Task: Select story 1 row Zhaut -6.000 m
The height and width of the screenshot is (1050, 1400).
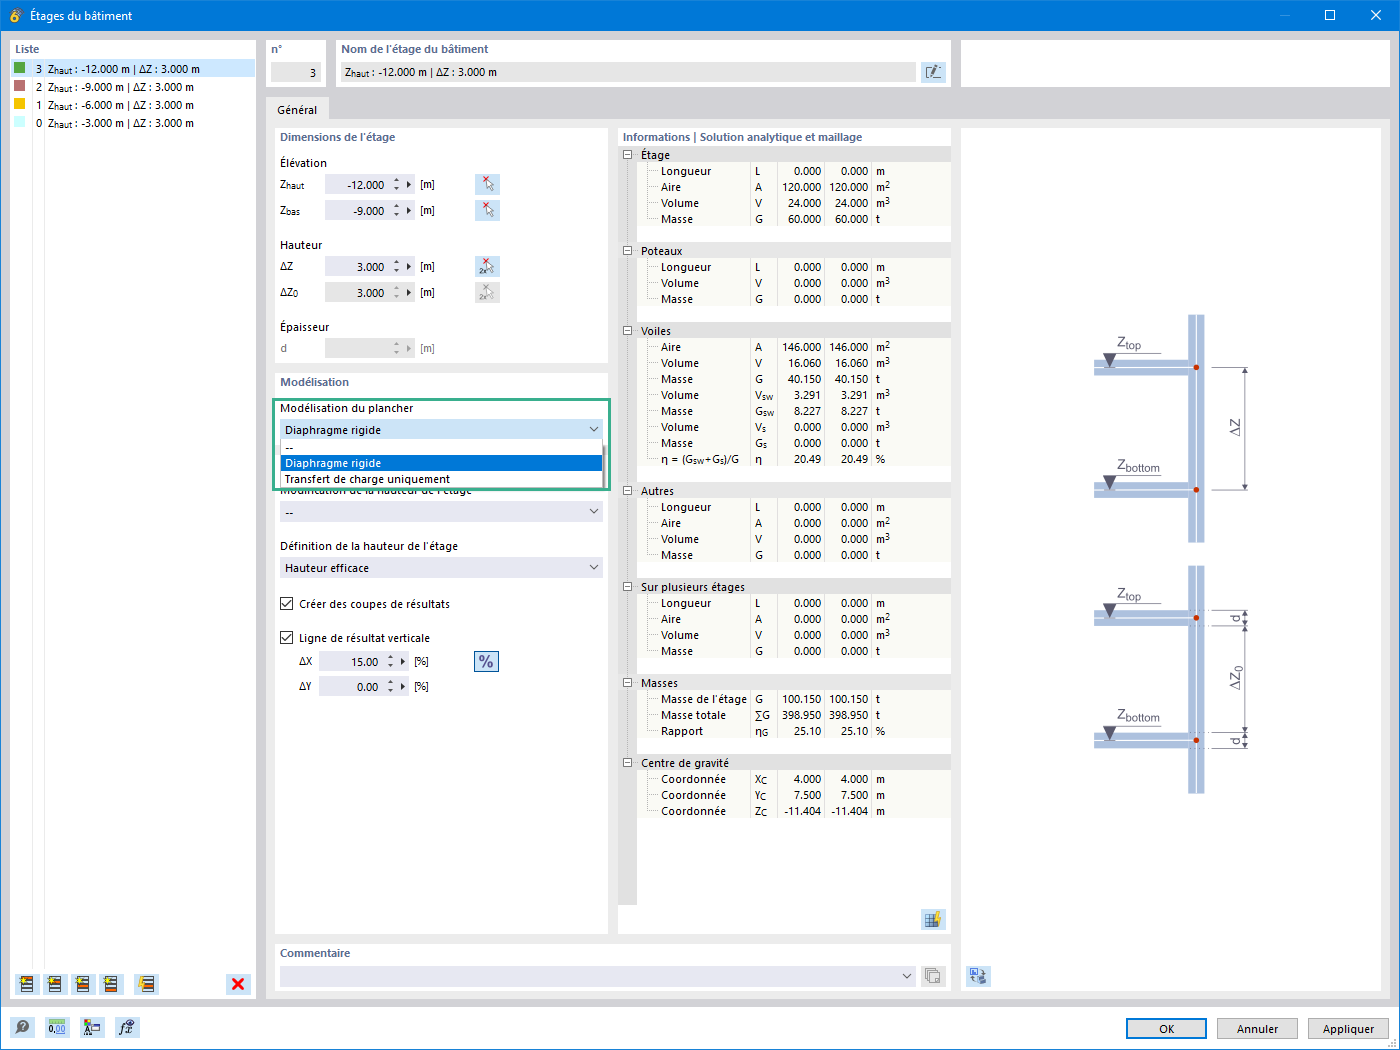Action: point(133,105)
